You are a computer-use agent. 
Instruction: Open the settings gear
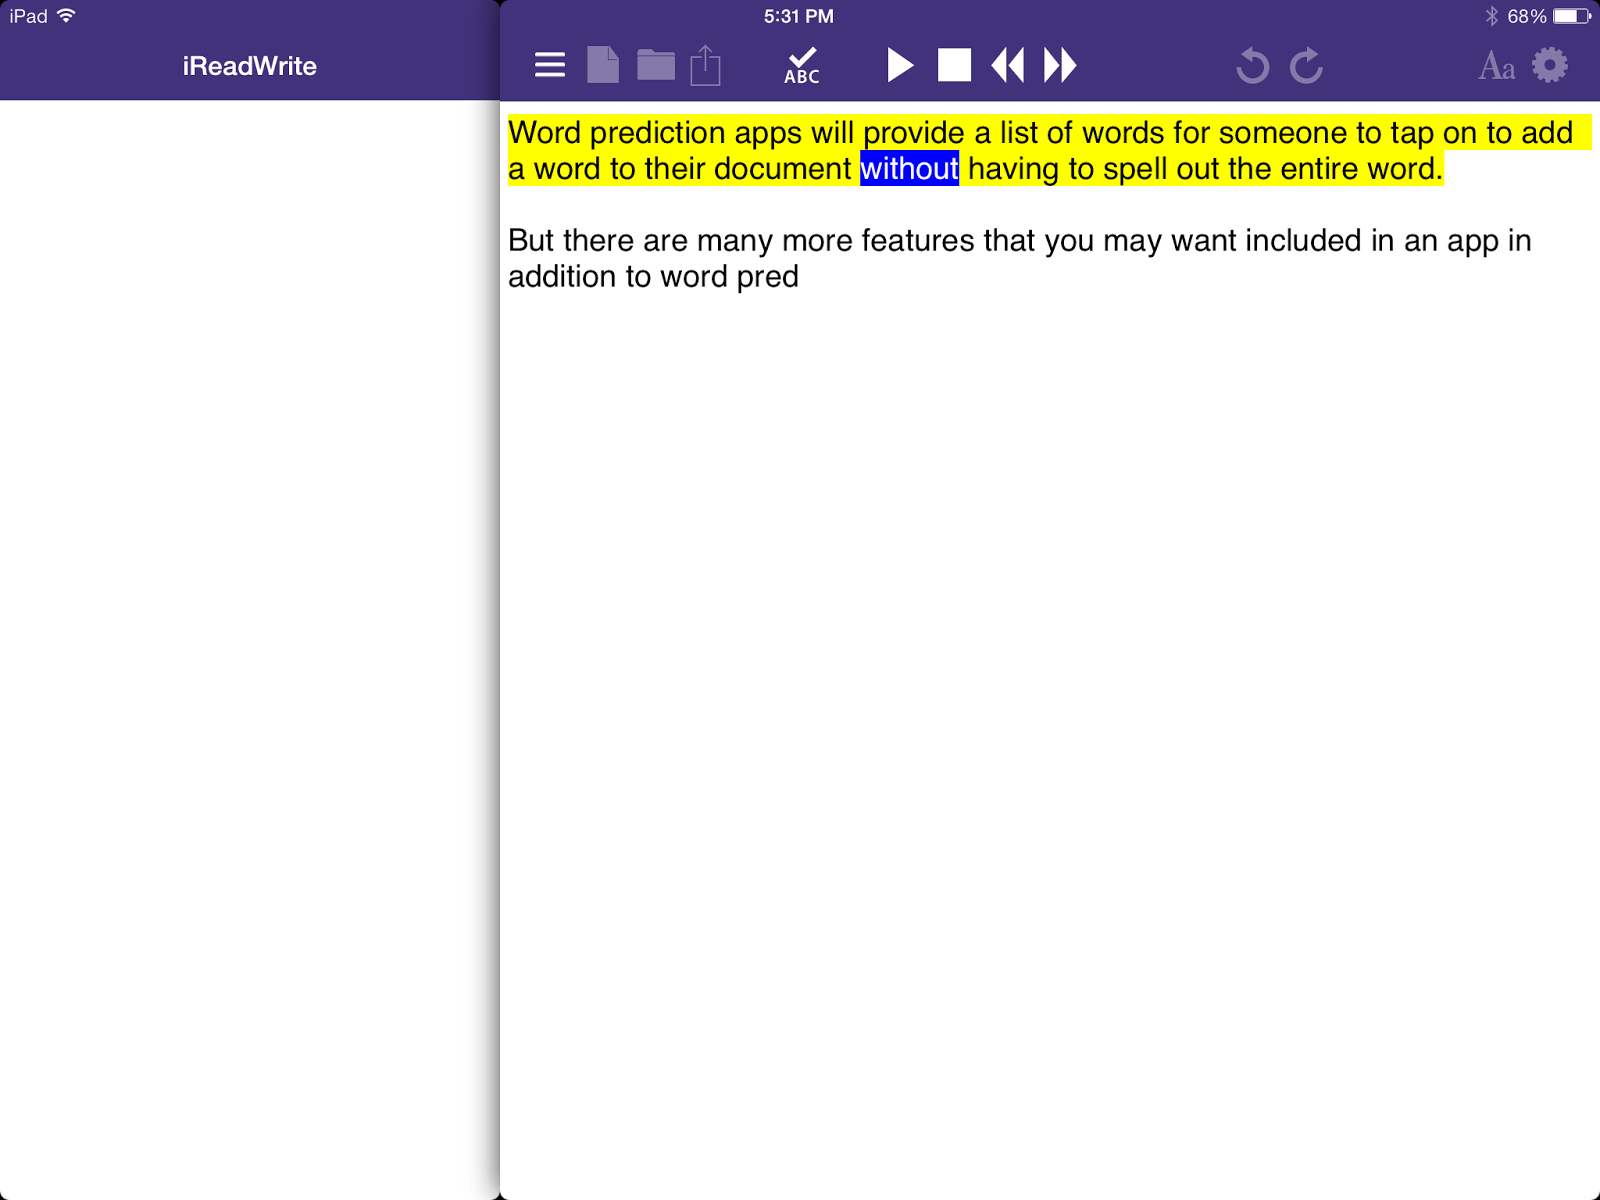click(x=1550, y=65)
